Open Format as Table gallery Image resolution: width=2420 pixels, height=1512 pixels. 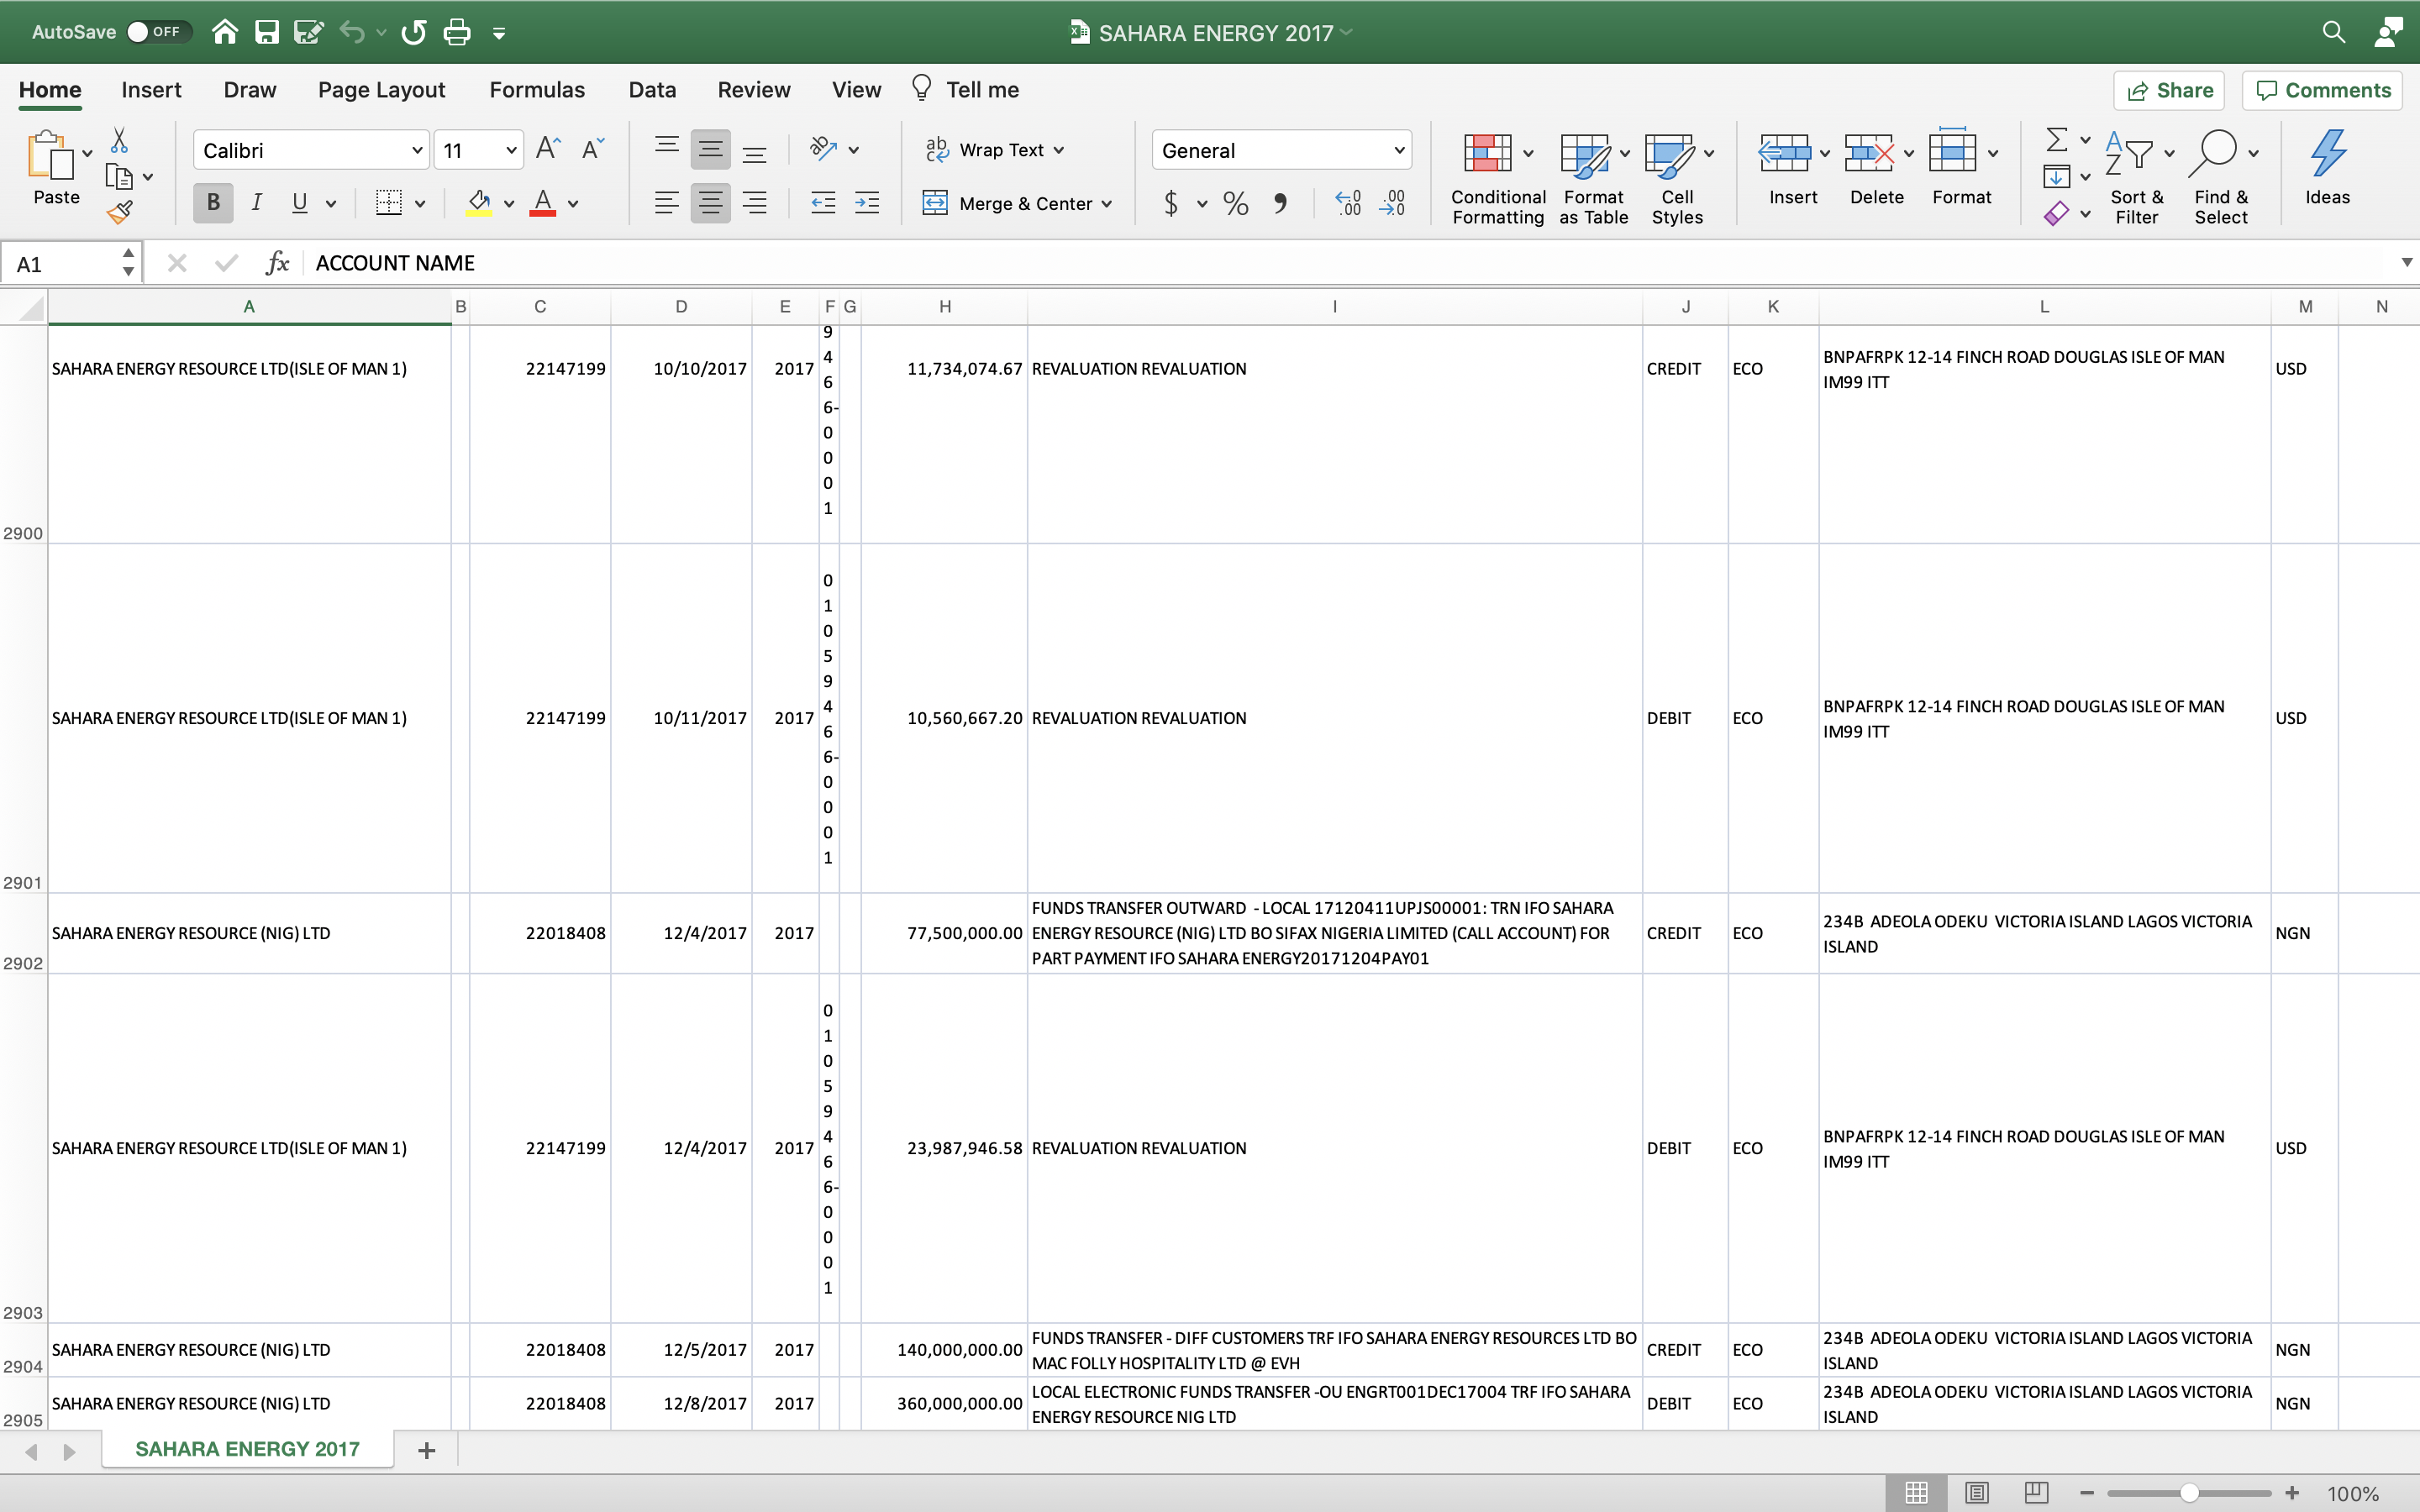pyautogui.click(x=1594, y=178)
